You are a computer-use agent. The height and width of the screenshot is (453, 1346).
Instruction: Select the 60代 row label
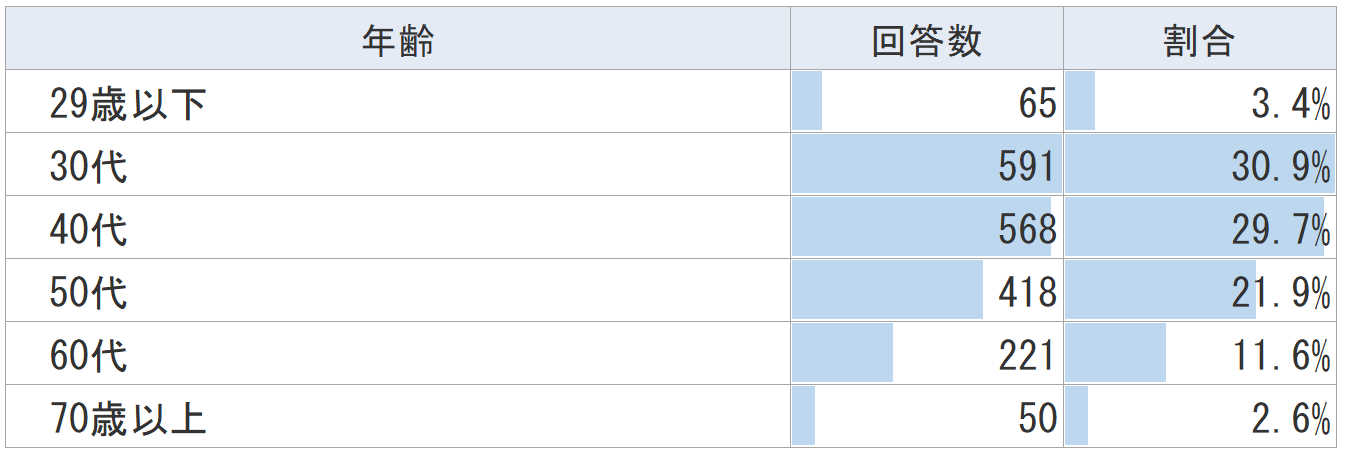[x=89, y=355]
